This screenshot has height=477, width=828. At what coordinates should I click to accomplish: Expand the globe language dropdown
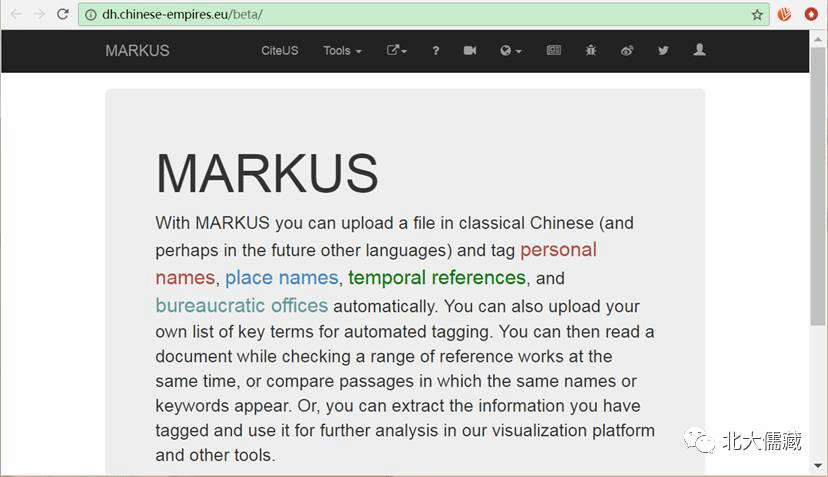[510, 51]
